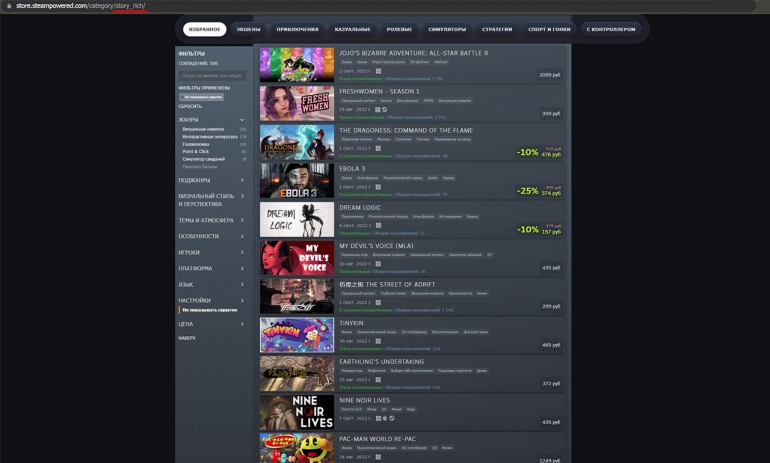This screenshot has height=463, width=770.
Task: Open the My Devil's Voice thumbnail
Action: pyautogui.click(x=297, y=258)
